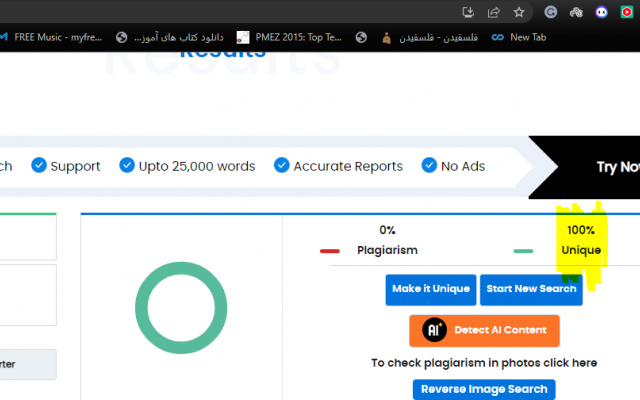Click the share page icon
The image size is (640, 400).
coord(493,12)
